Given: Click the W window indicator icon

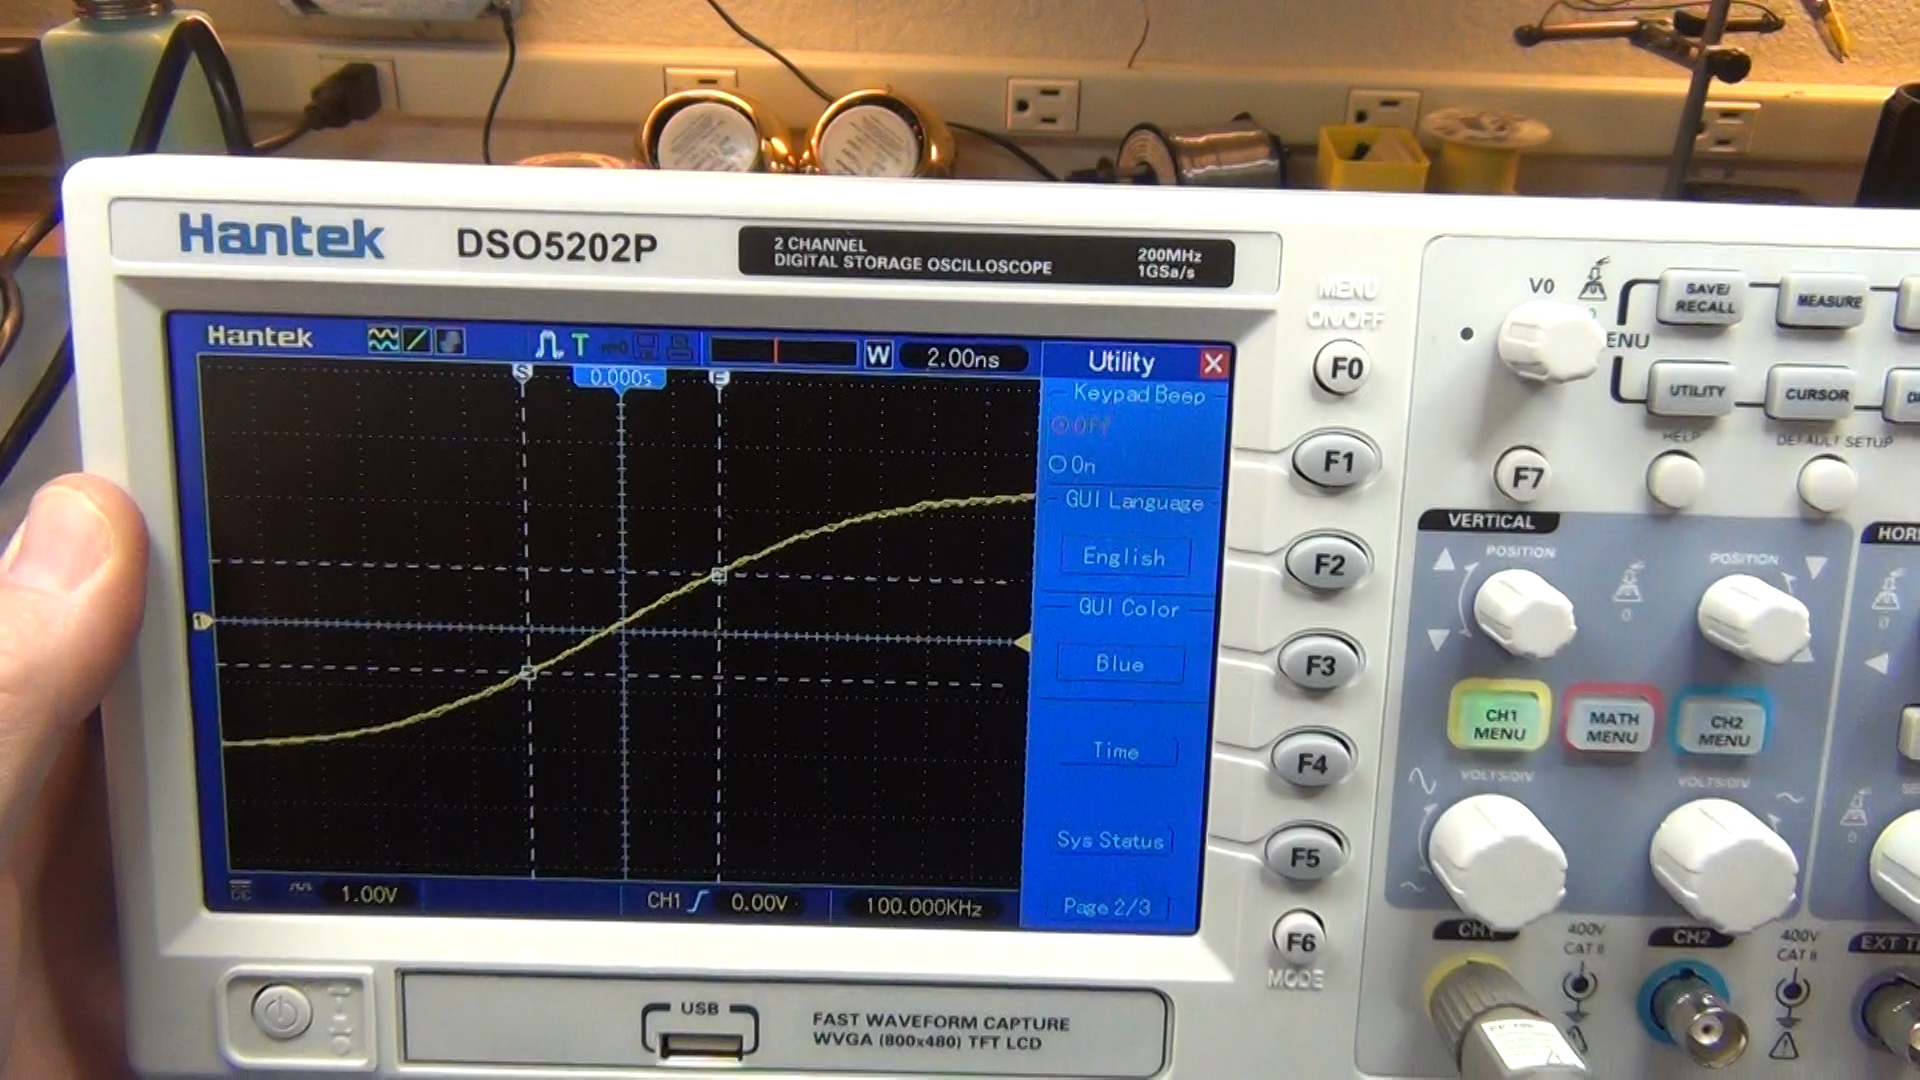Looking at the screenshot, I should pyautogui.click(x=878, y=355).
